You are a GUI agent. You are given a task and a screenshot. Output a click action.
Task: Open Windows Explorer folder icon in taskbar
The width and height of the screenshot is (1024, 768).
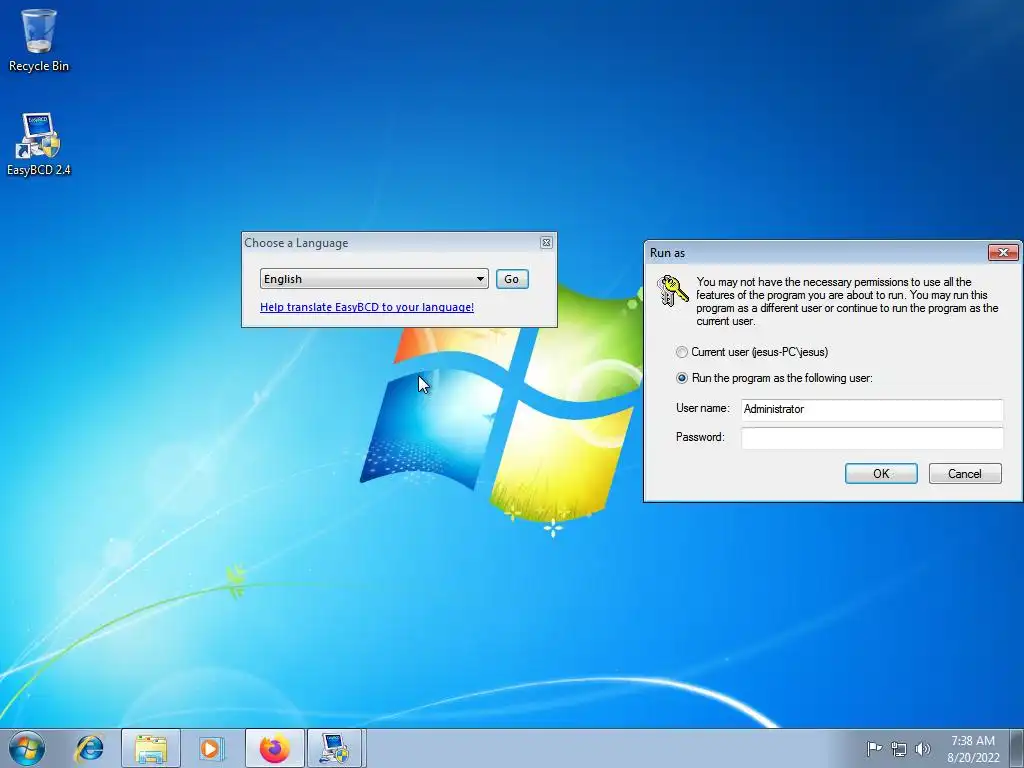click(151, 748)
